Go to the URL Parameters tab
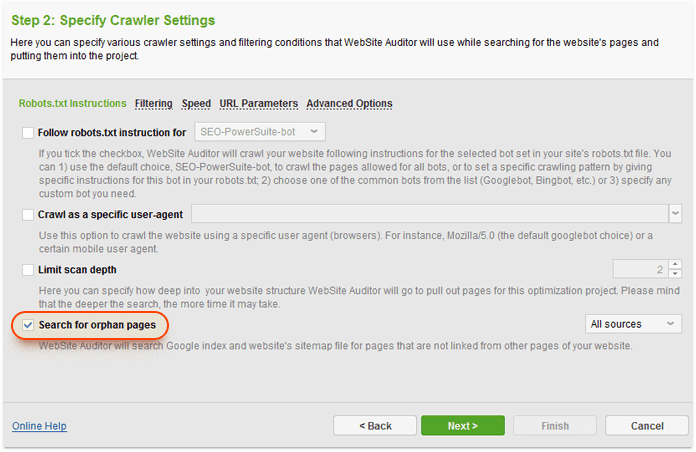The image size is (696, 452). coord(258,104)
